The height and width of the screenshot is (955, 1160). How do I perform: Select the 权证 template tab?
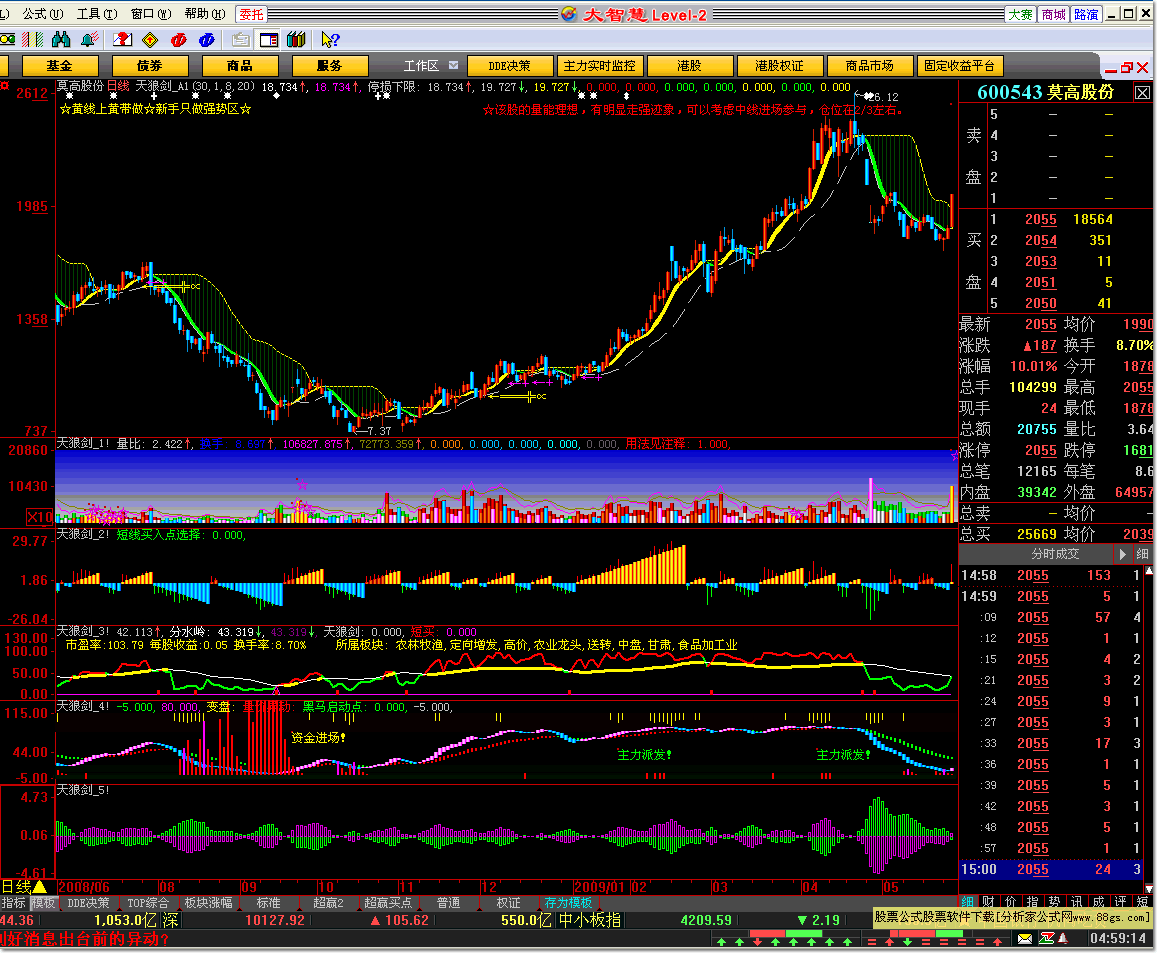pos(508,902)
